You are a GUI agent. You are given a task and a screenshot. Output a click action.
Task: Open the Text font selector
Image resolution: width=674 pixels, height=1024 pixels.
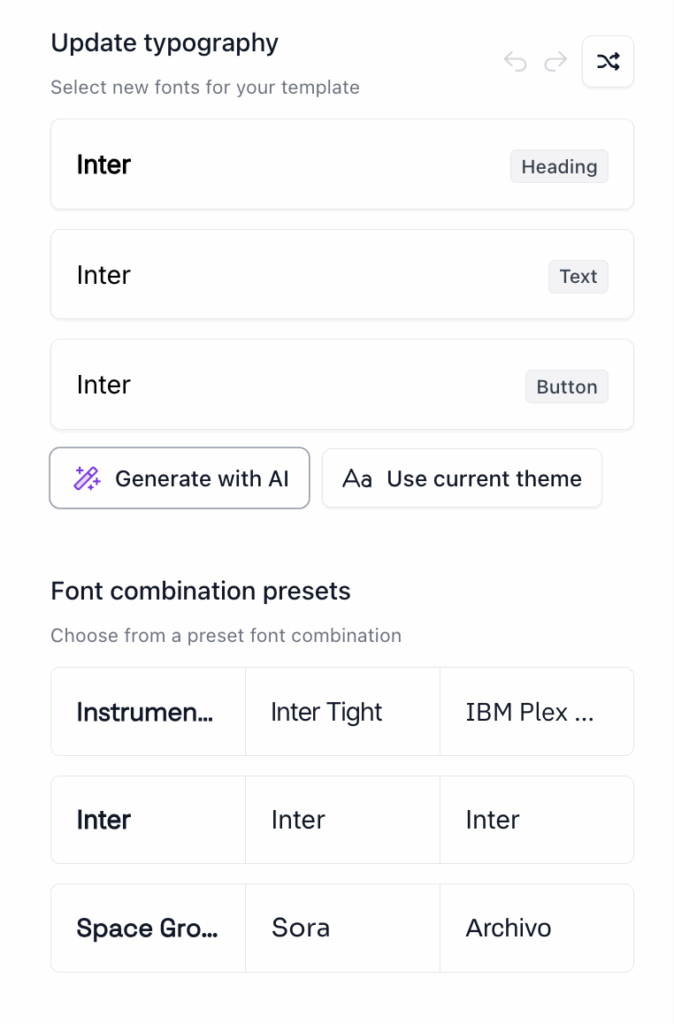pyautogui.click(x=342, y=274)
